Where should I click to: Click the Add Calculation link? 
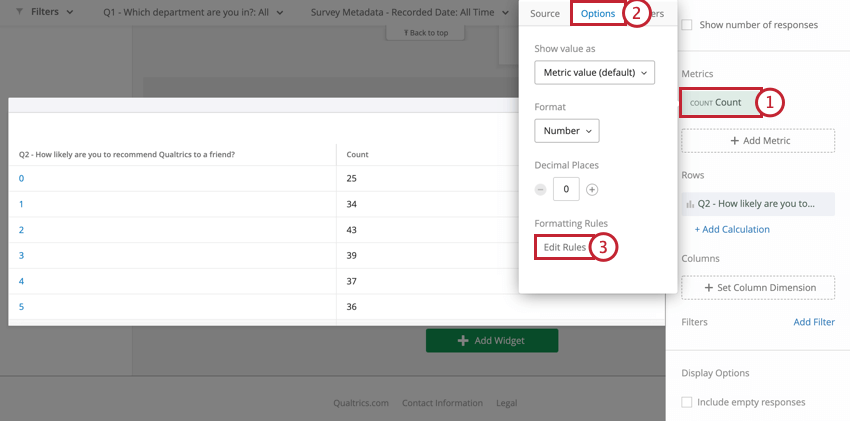[732, 229]
